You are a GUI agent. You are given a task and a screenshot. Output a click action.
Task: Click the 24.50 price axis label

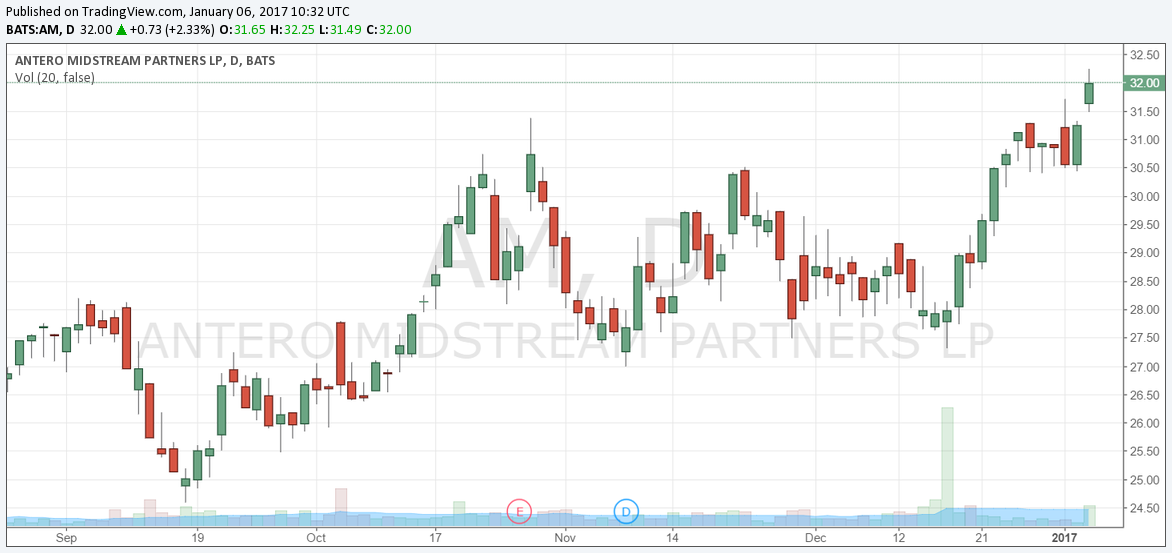[1144, 508]
